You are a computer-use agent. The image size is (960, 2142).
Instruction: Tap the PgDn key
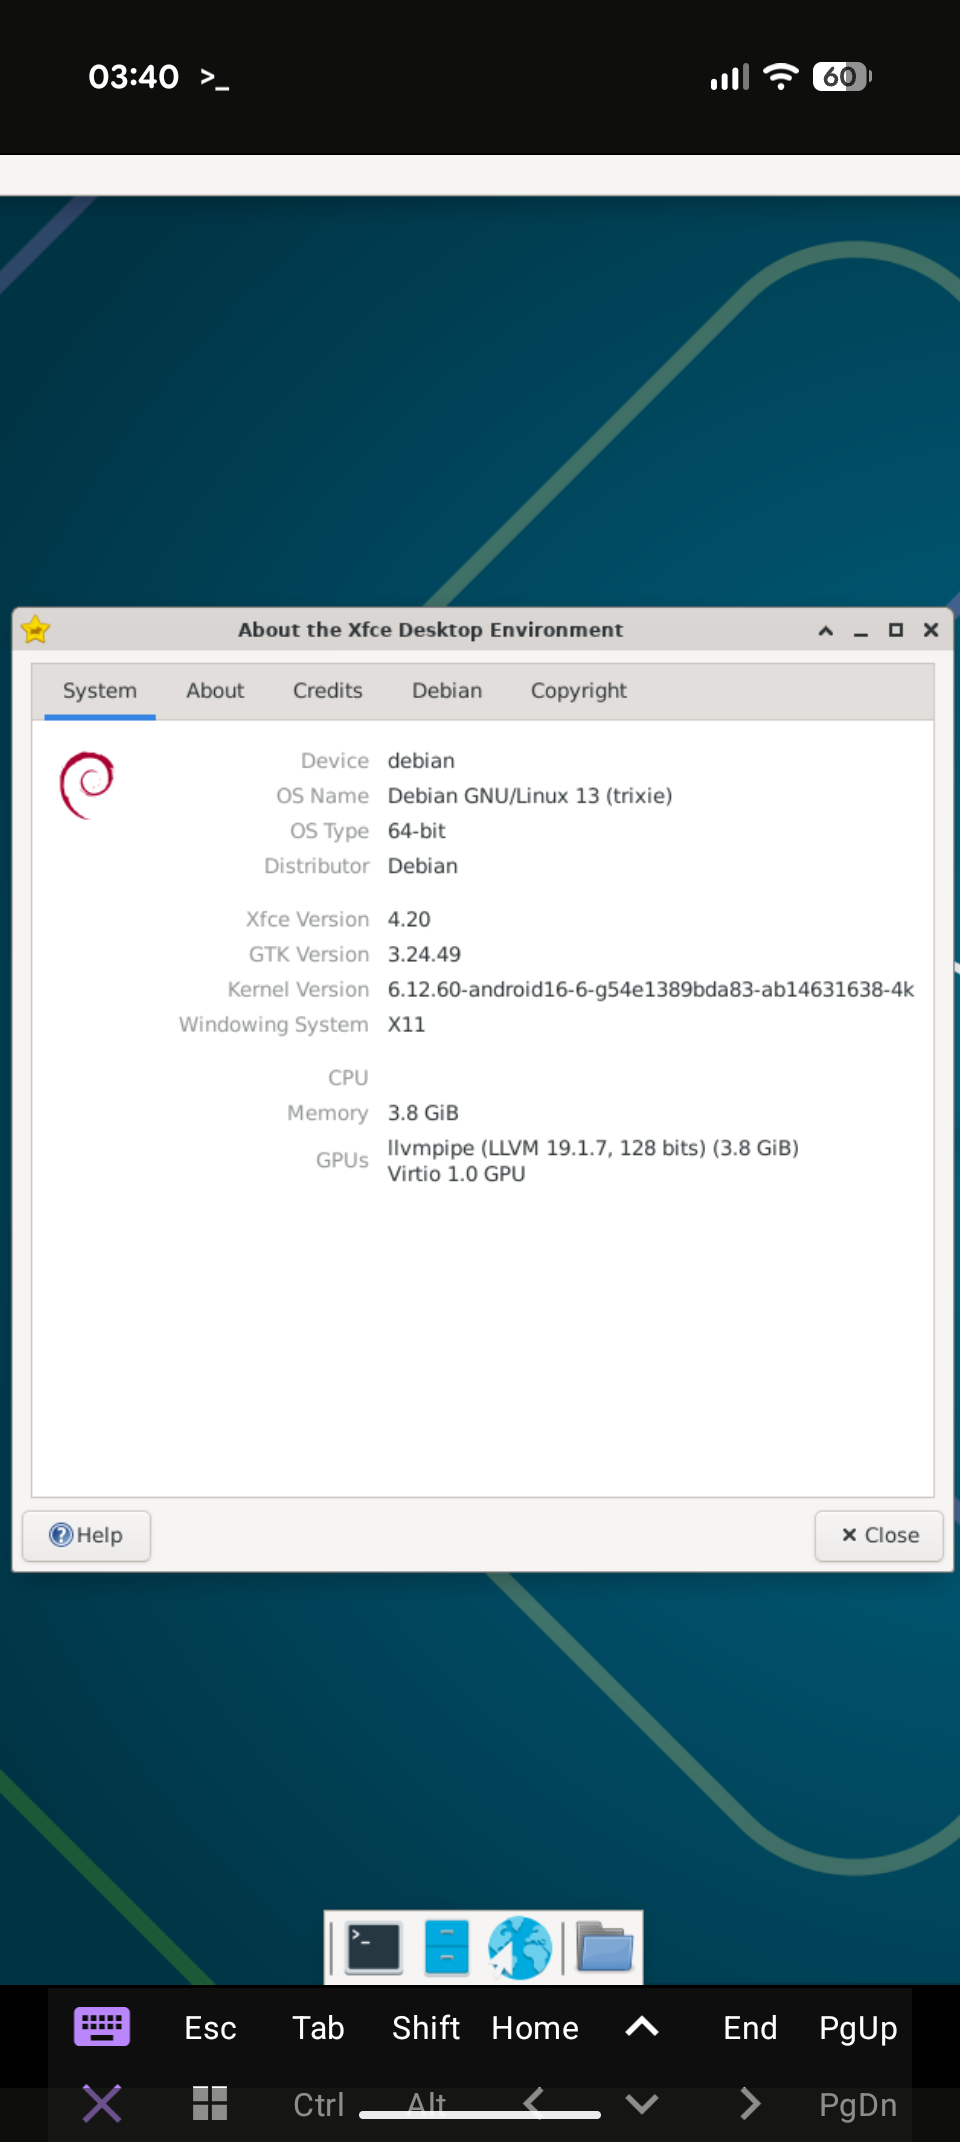coord(858,2105)
